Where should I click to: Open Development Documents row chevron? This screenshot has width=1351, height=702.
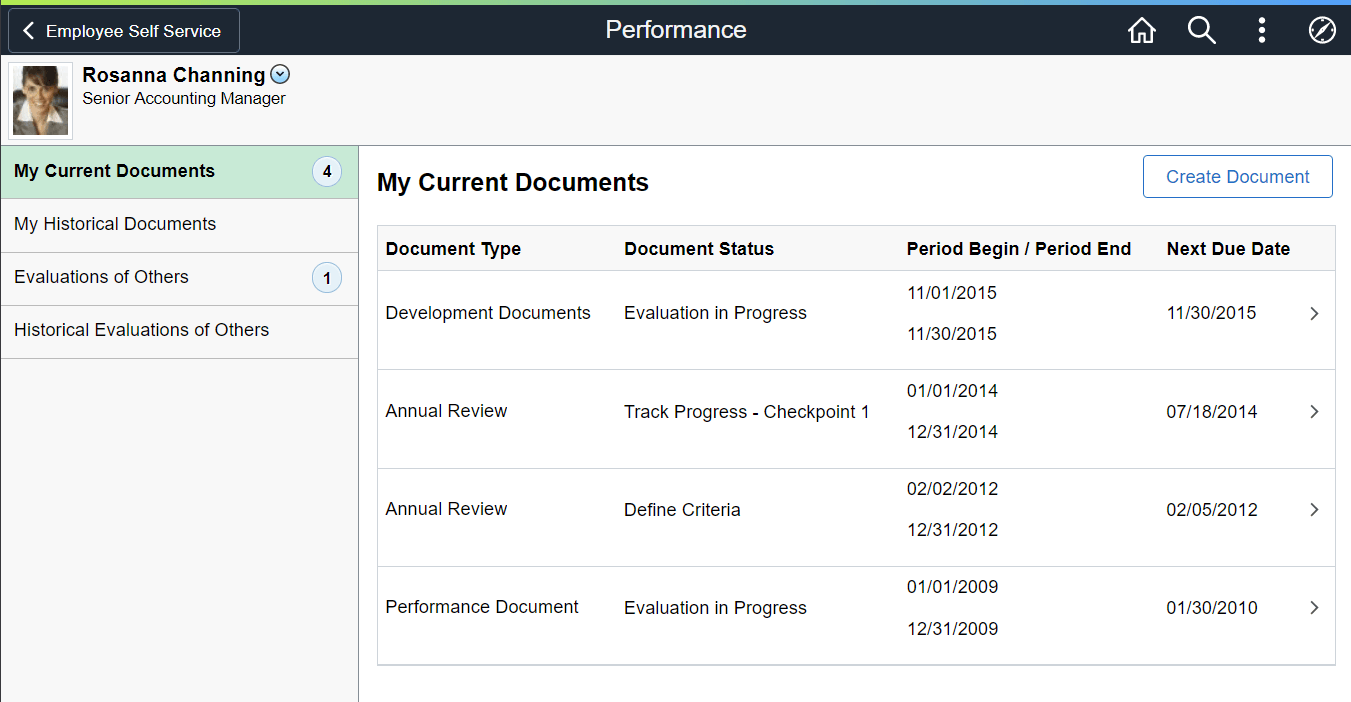click(1314, 314)
